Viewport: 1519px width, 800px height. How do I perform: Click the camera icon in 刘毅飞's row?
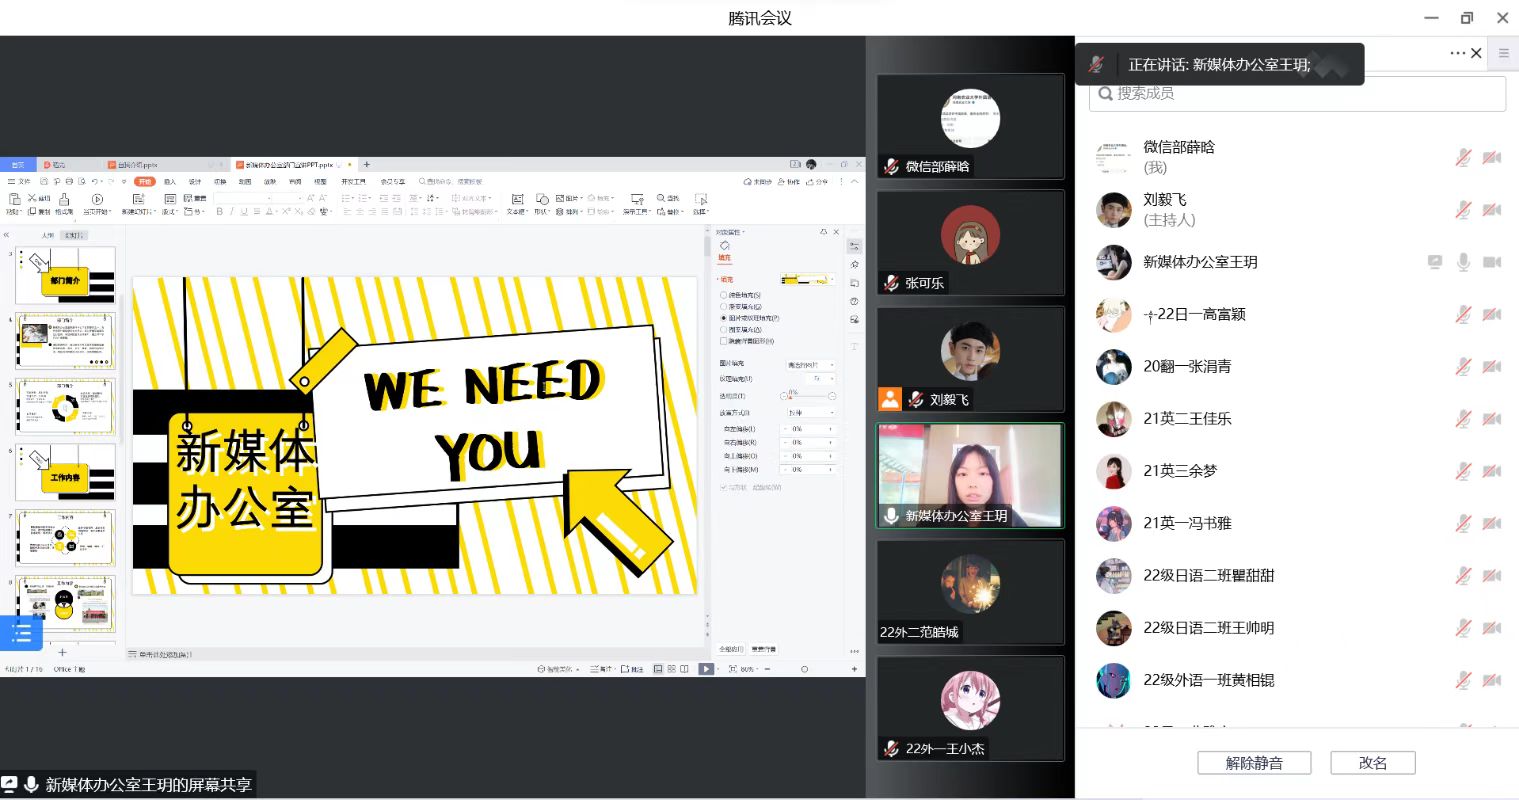click(x=1491, y=210)
